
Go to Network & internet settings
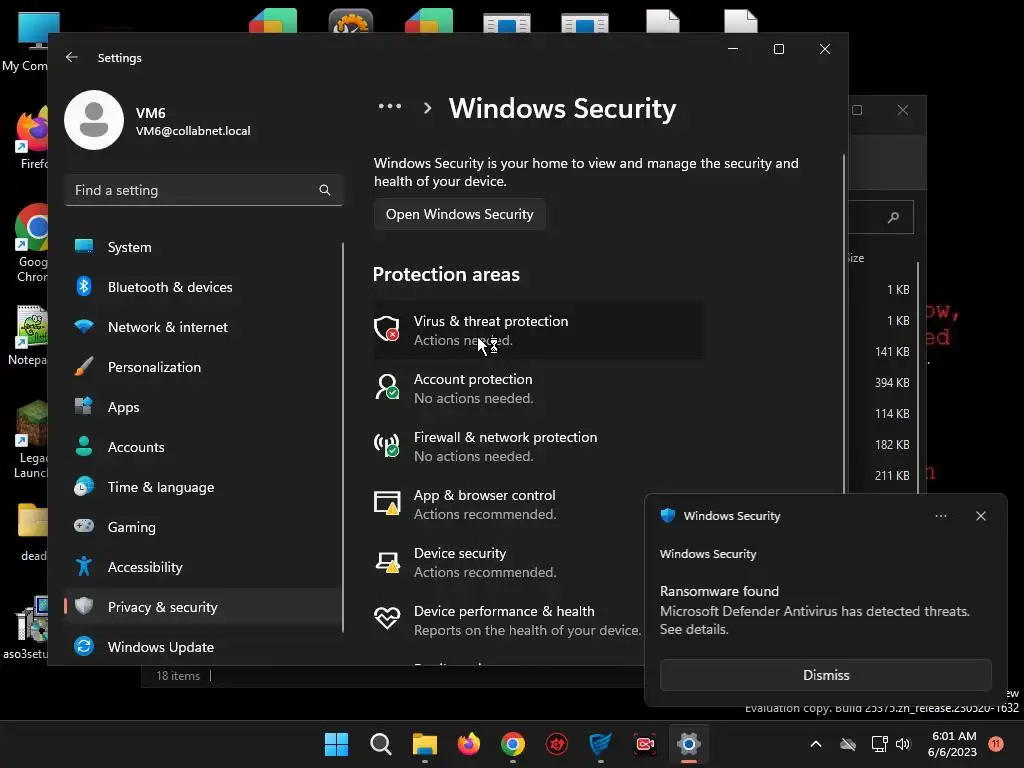(202, 327)
